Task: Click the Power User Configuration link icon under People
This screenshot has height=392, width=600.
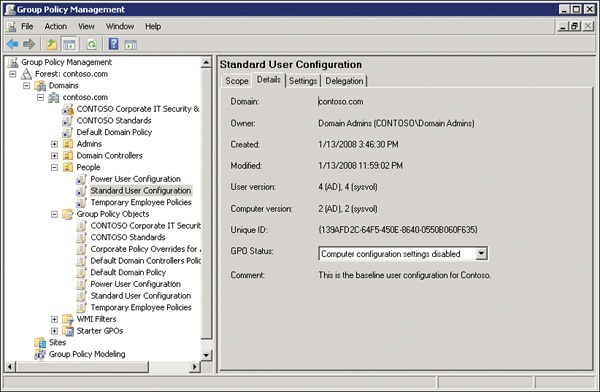Action: [x=81, y=179]
